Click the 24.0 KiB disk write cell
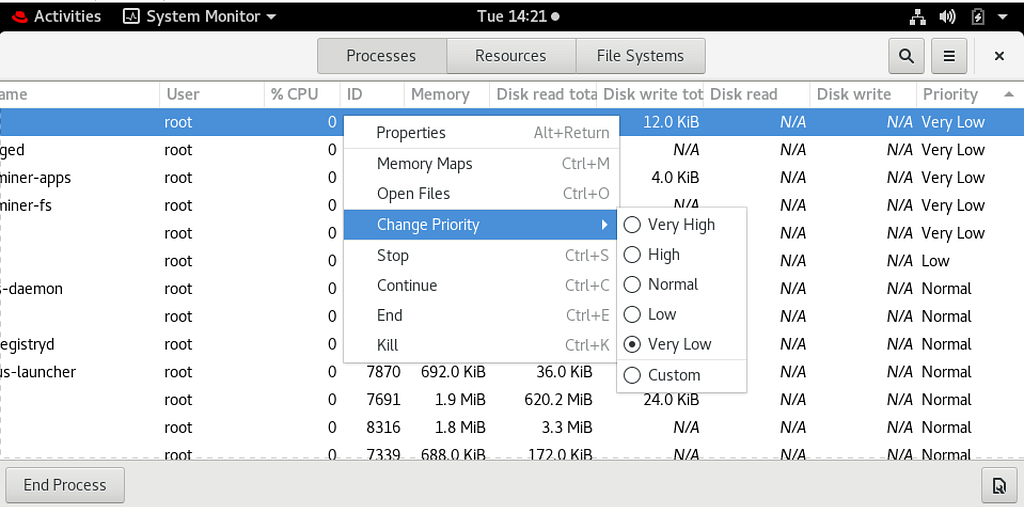The width and height of the screenshot is (1024, 507). coord(671,400)
